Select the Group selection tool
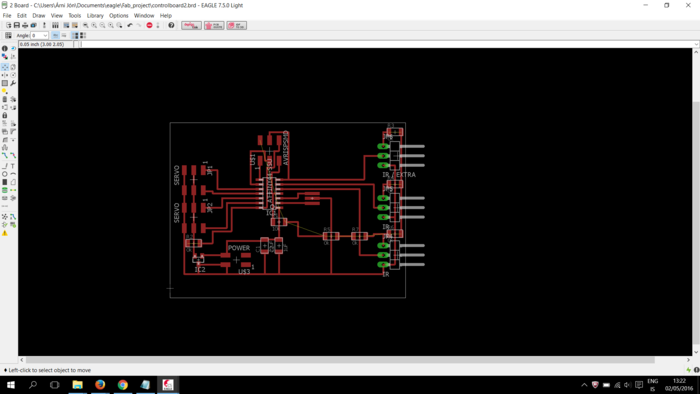The height and width of the screenshot is (394, 700). (5, 83)
